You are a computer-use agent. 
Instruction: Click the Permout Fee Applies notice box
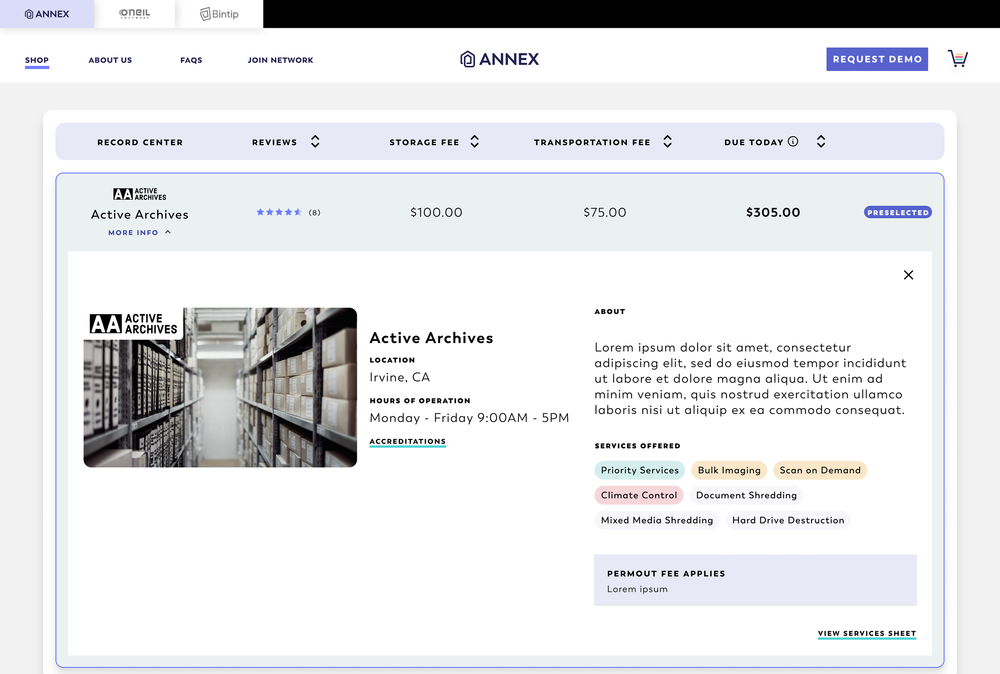[755, 580]
